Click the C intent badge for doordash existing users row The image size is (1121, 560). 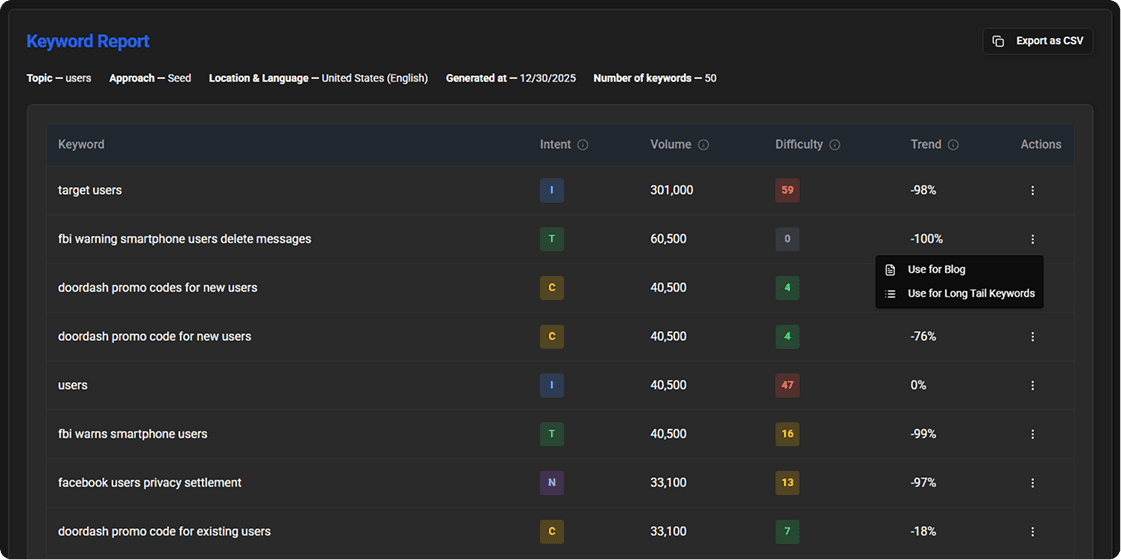coord(552,531)
